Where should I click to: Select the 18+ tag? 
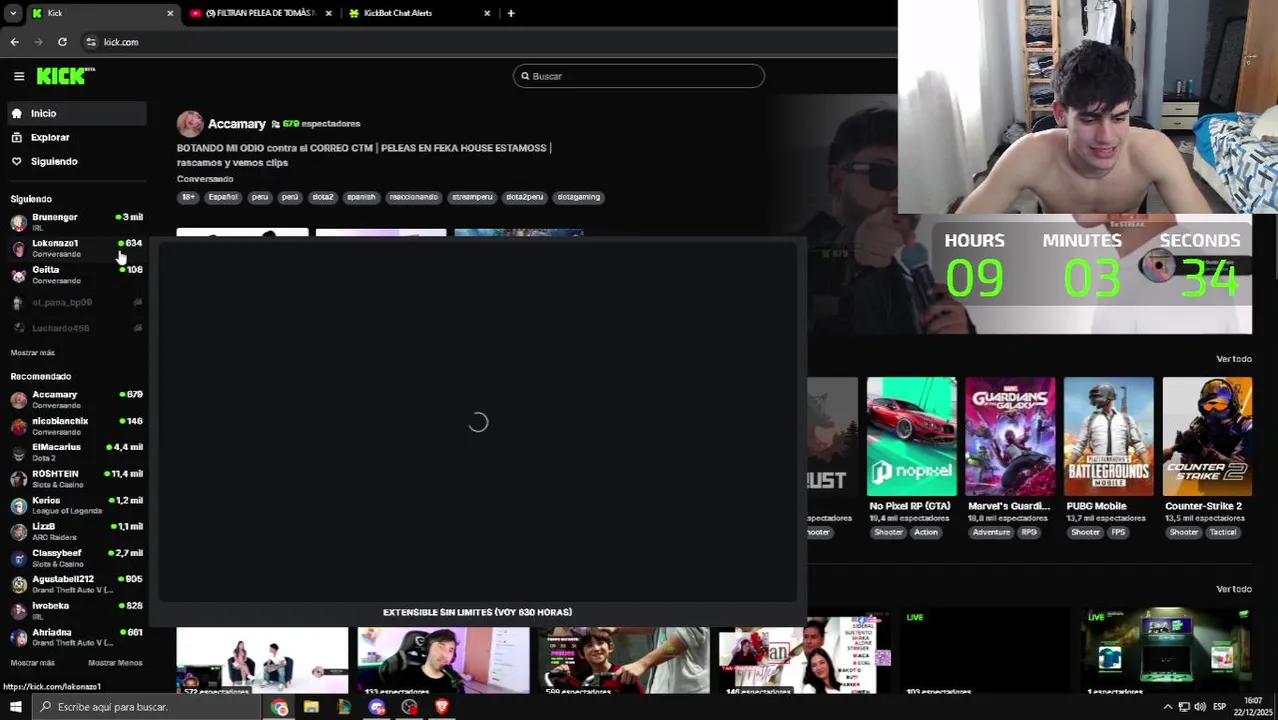188,197
